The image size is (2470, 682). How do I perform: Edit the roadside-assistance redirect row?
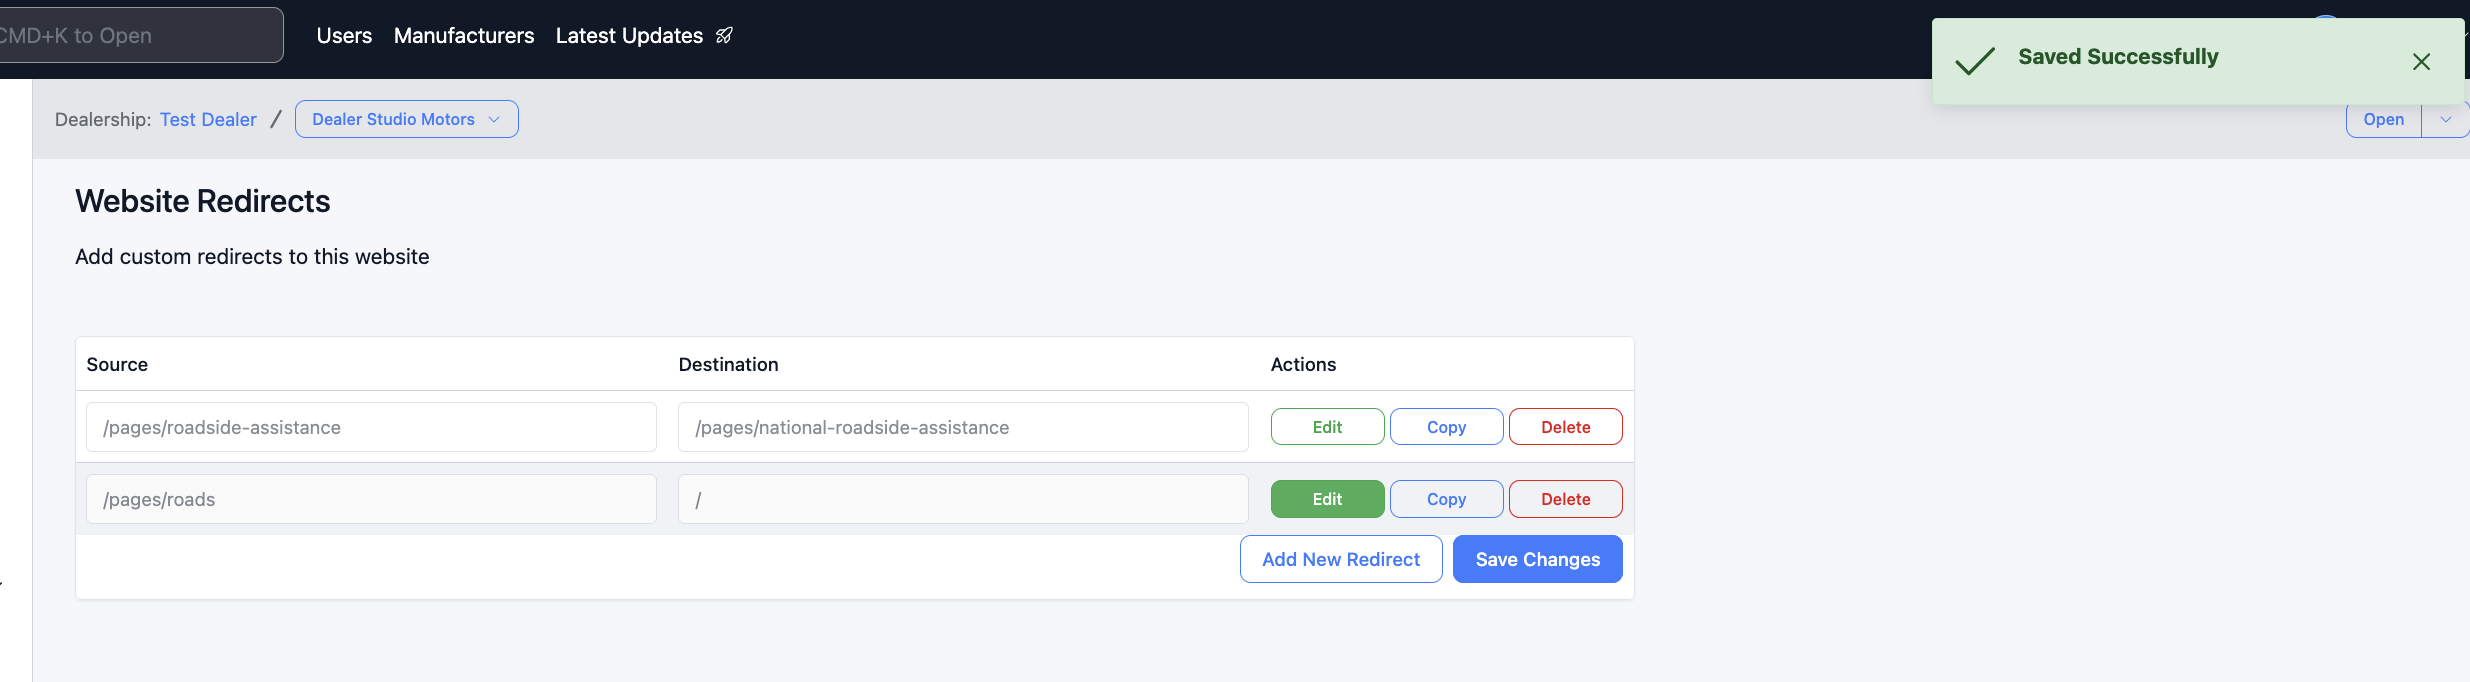tap(1327, 427)
